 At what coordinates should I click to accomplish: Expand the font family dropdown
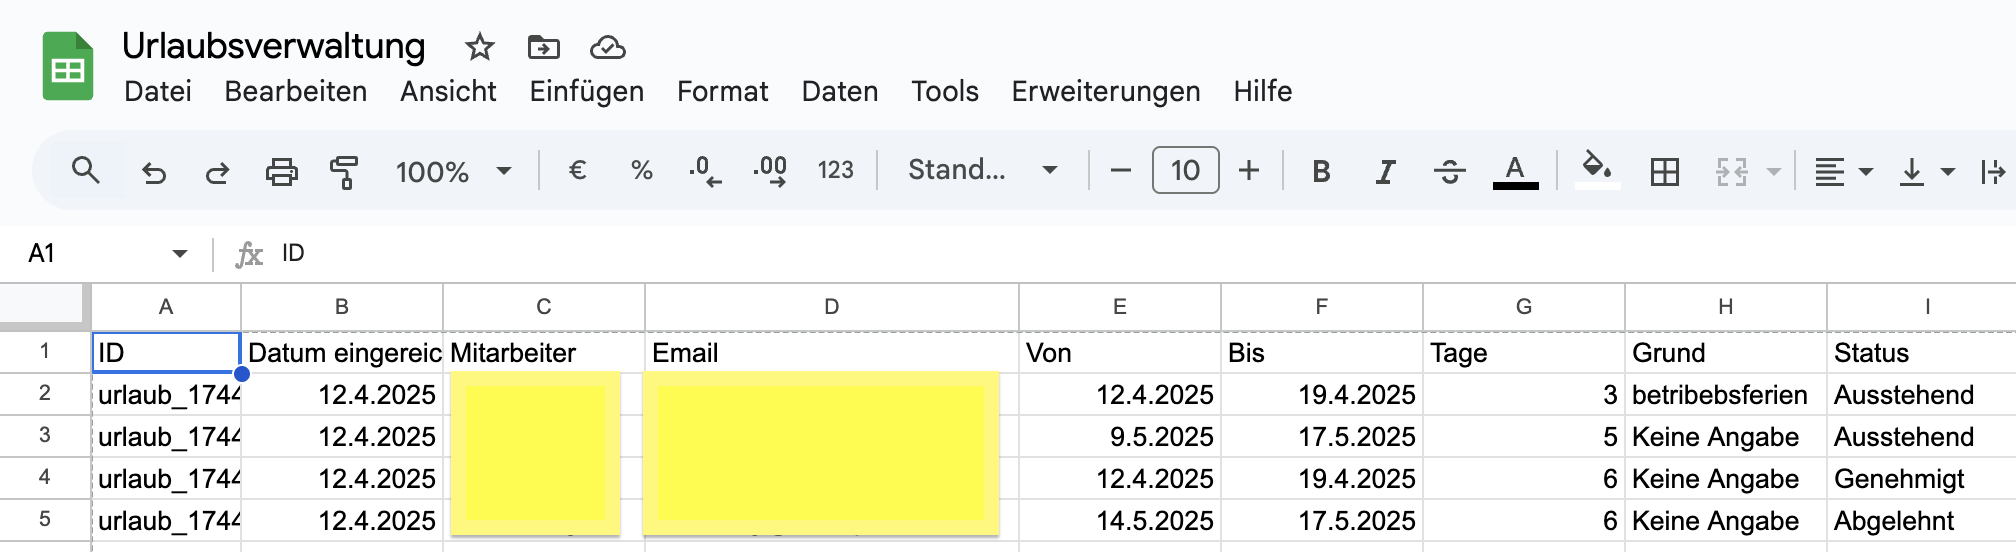tap(981, 171)
